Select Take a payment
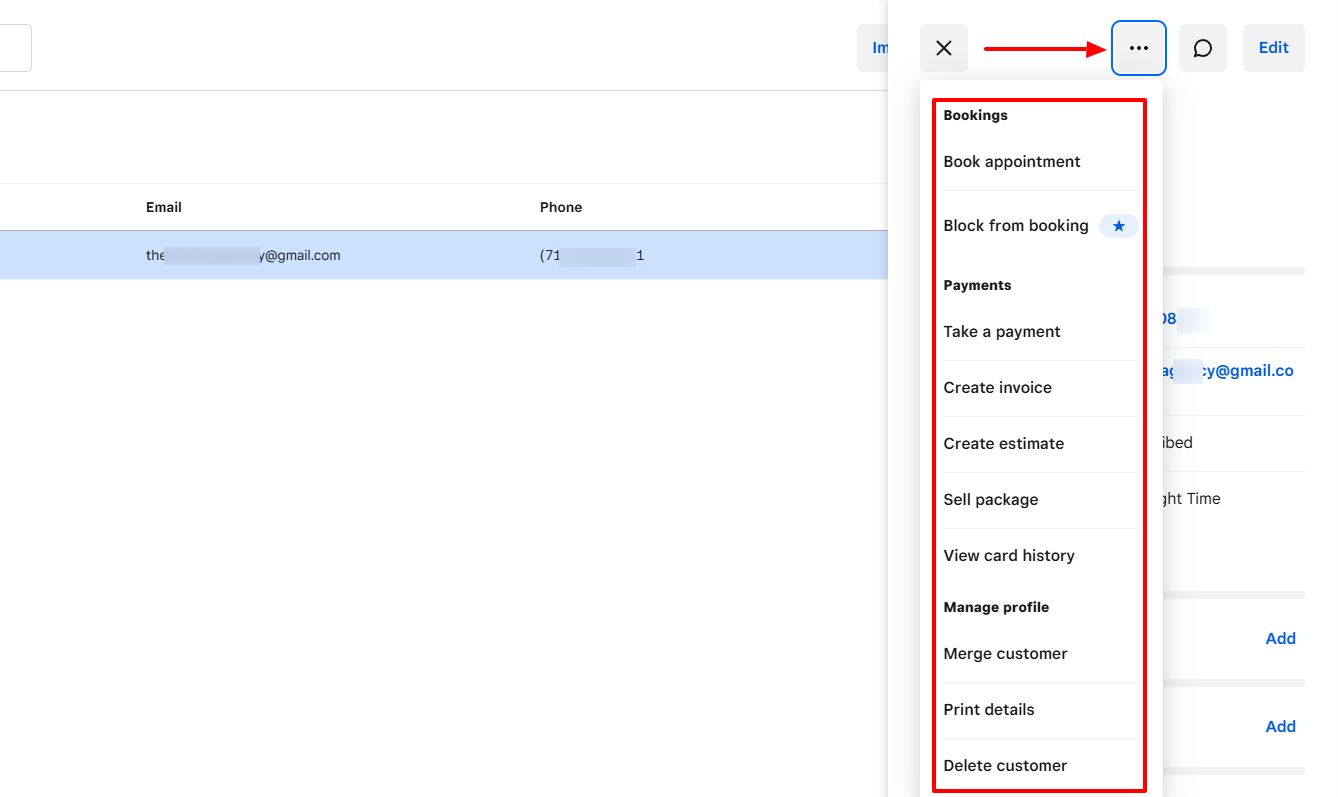1338x797 pixels. point(1001,331)
